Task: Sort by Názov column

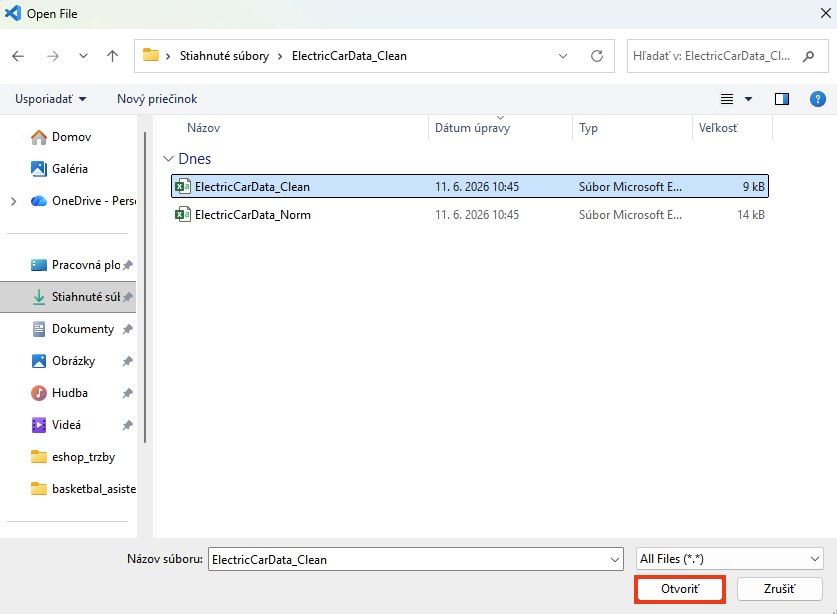Action: tap(203, 128)
